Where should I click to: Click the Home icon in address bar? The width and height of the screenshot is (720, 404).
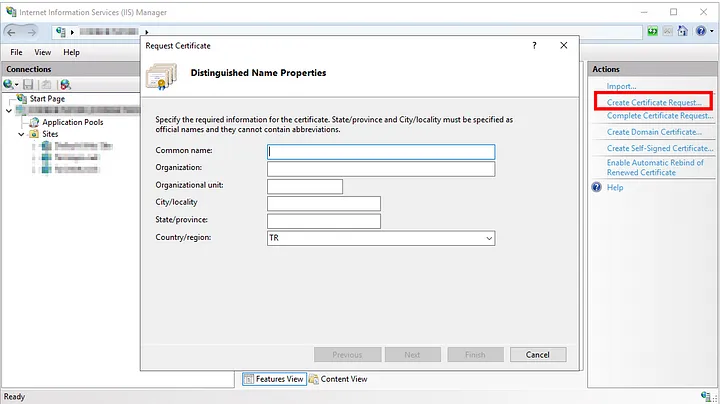682,31
